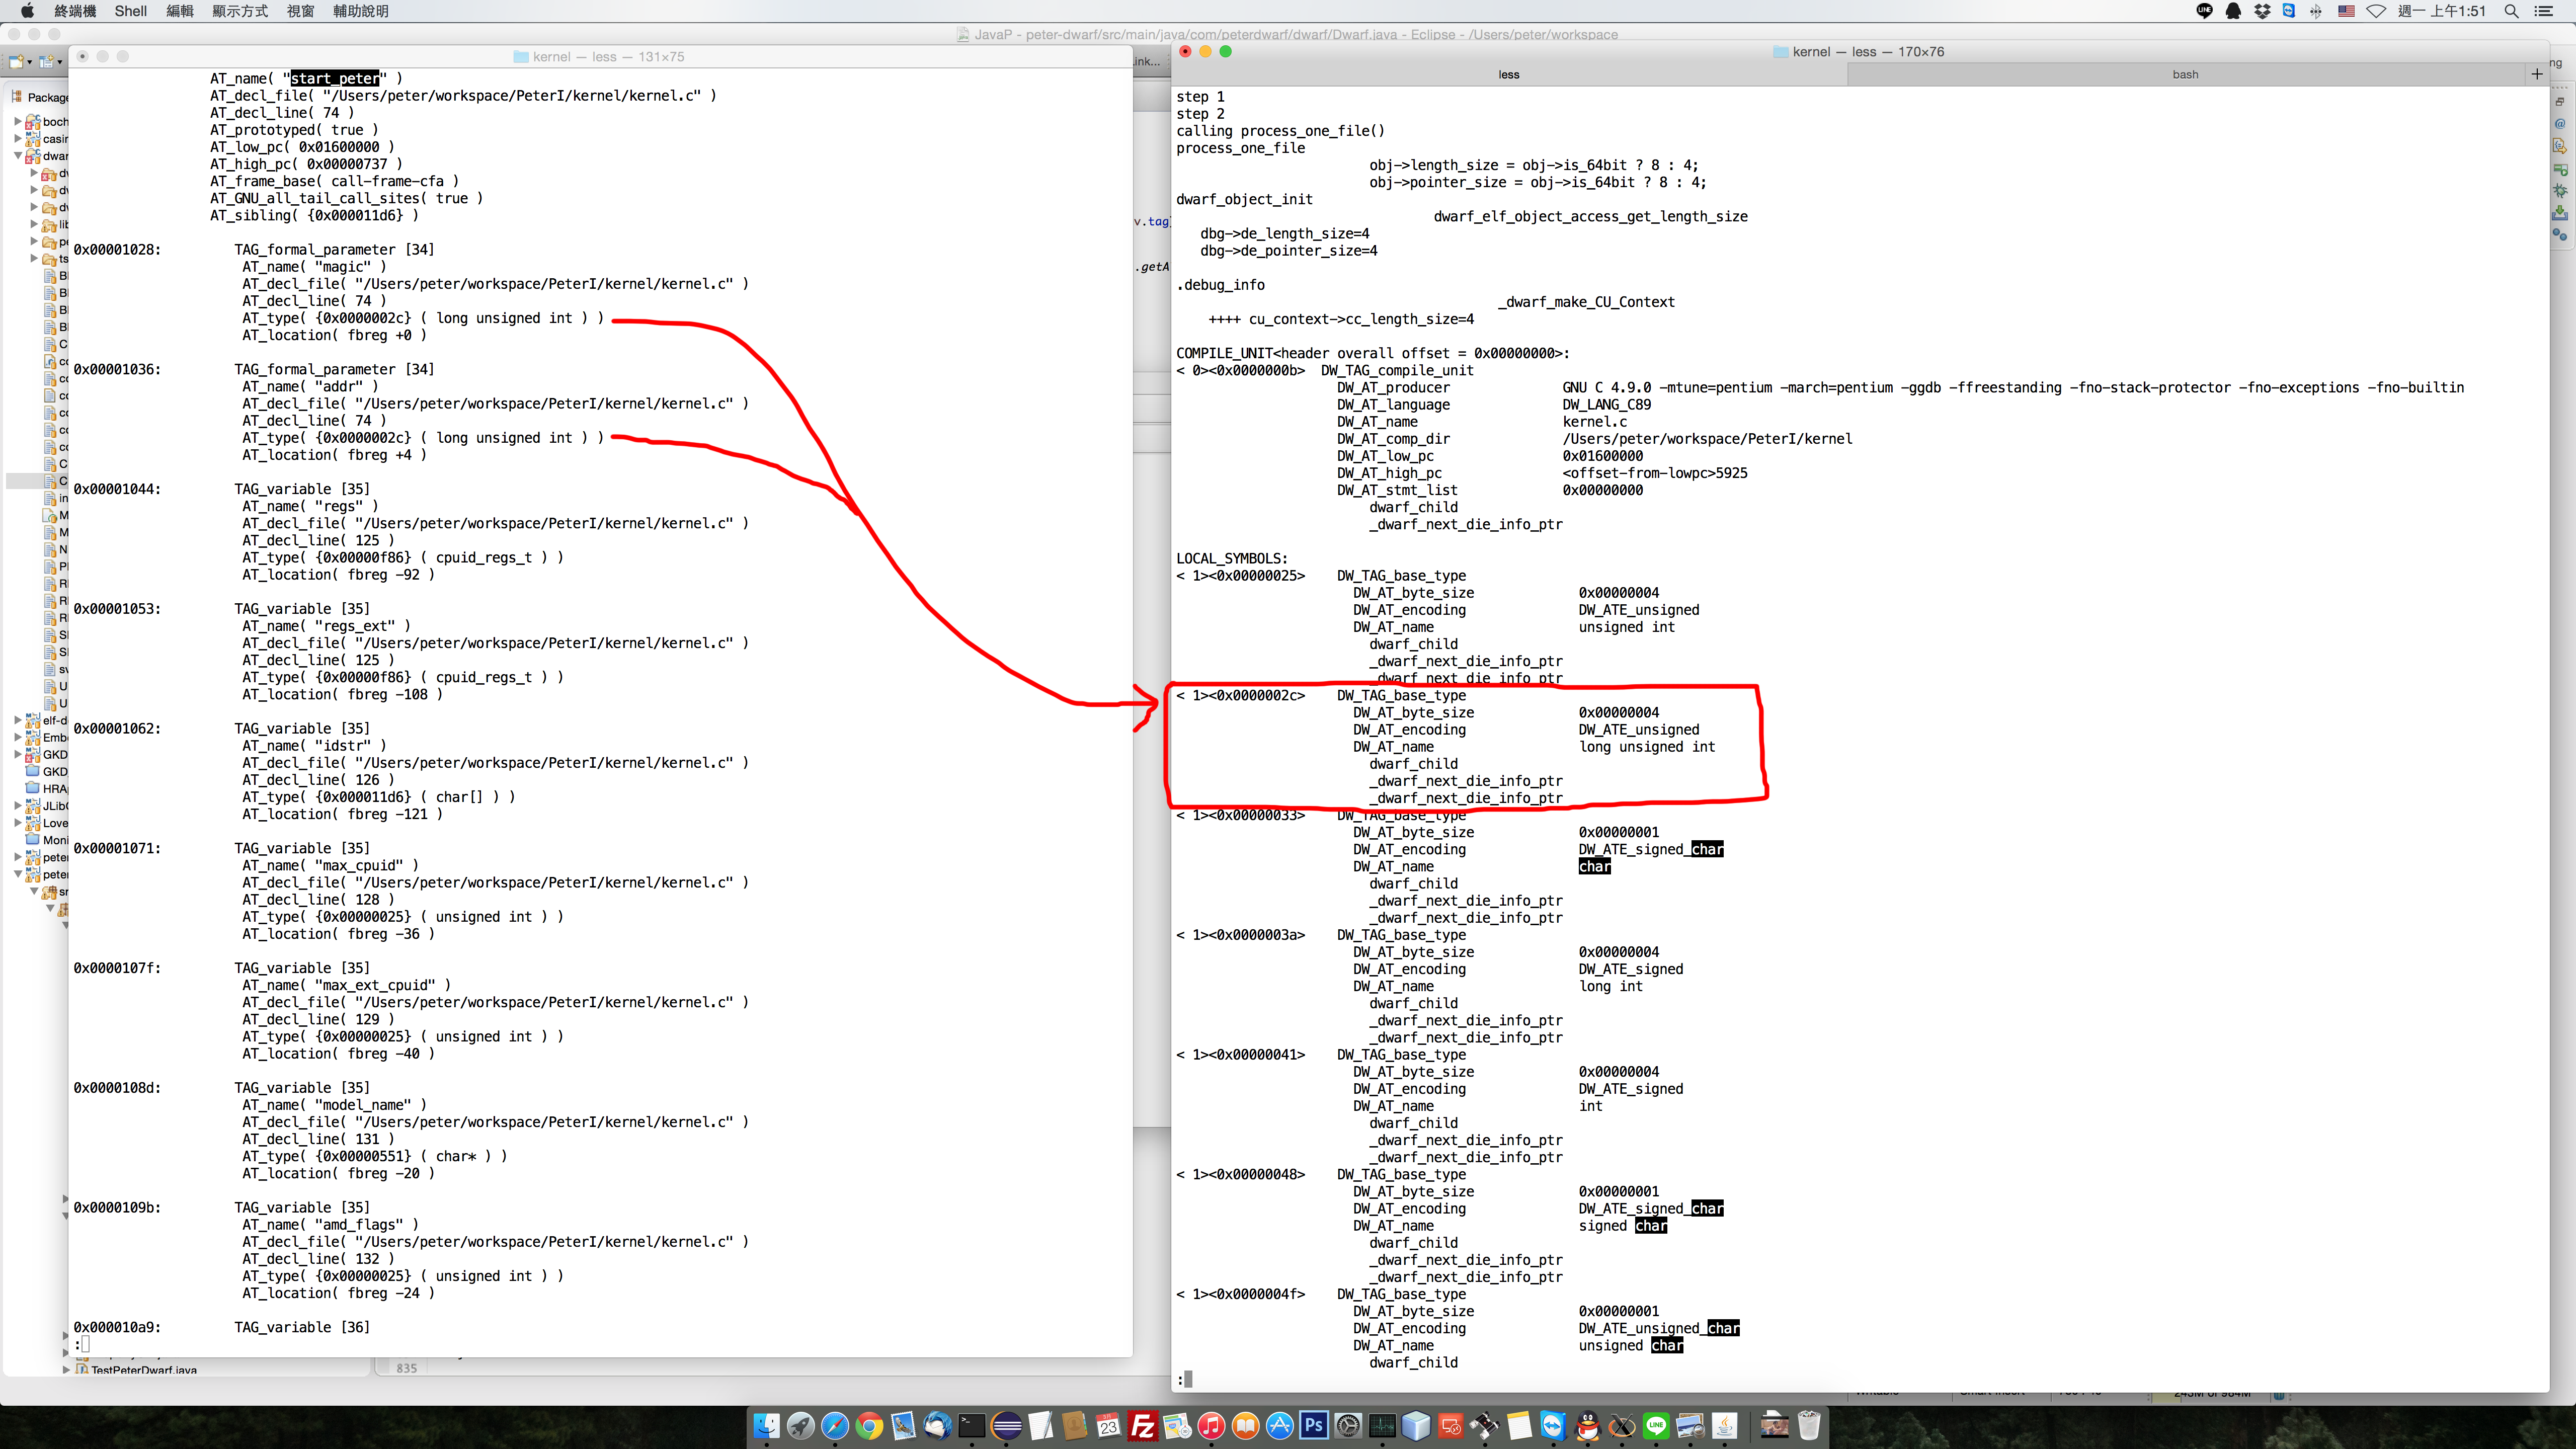Screen dimensions: 2576x1449
Task: Open the 輔助說明 menu
Action: click(360, 11)
